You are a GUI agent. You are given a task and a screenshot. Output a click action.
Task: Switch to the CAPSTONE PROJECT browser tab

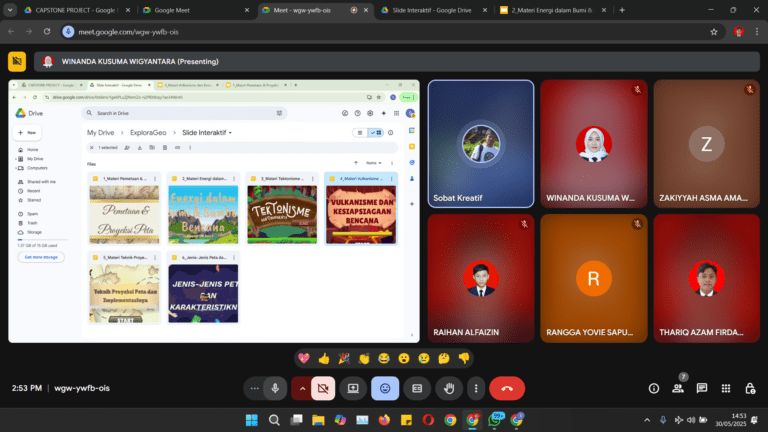pyautogui.click(x=70, y=10)
